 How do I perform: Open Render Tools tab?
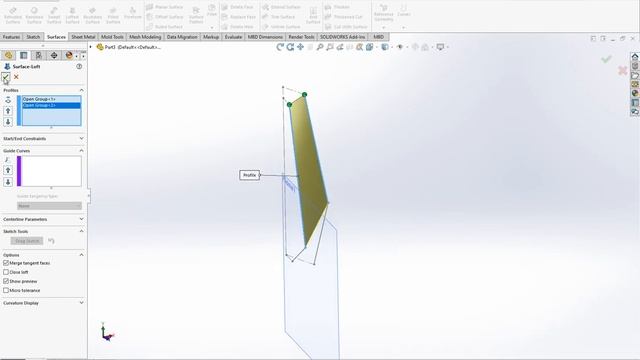click(301, 37)
